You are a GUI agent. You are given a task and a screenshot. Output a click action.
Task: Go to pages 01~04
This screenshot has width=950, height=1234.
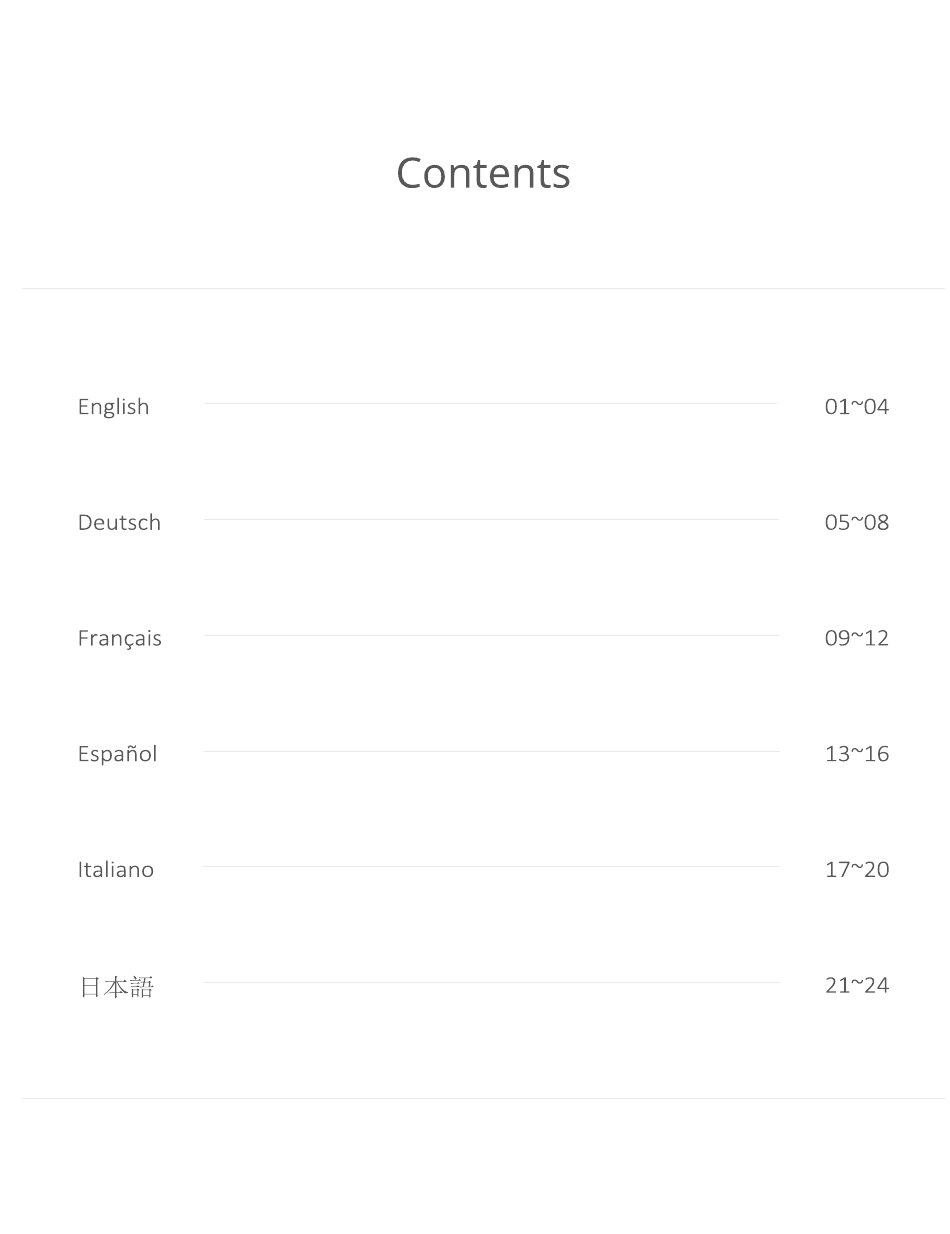pyautogui.click(x=857, y=406)
